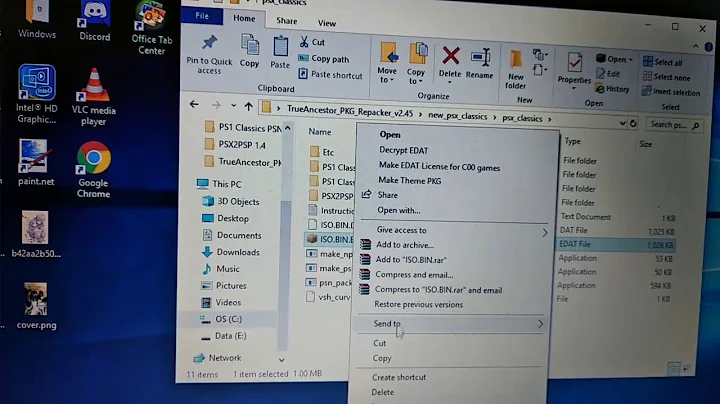Go up one folder level
The image size is (720, 404).
pyautogui.click(x=248, y=107)
